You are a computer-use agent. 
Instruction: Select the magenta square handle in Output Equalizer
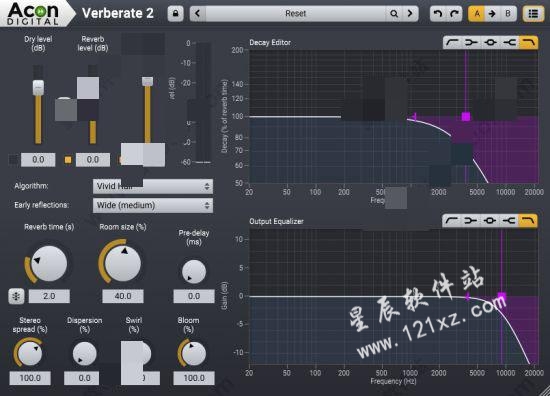(502, 297)
